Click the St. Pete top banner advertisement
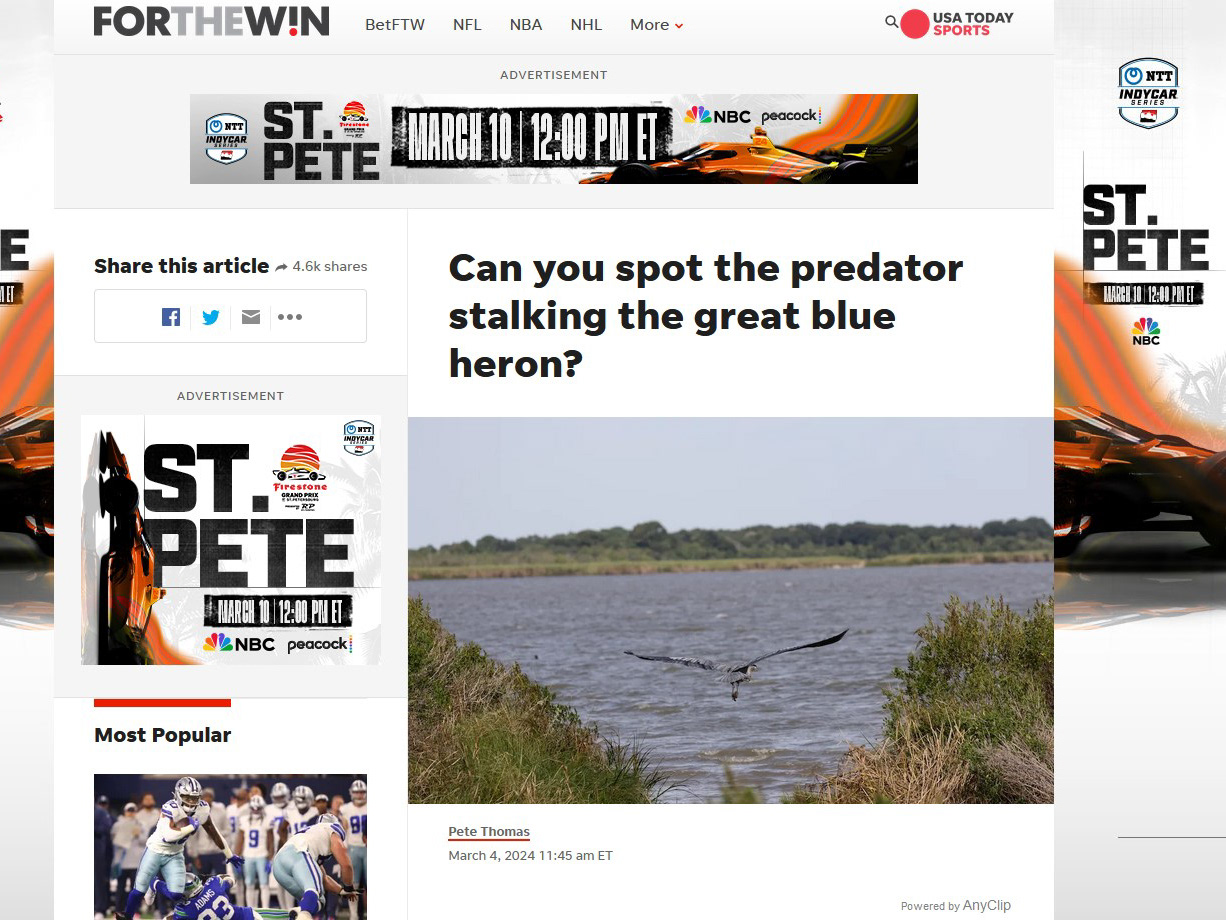 coord(554,139)
